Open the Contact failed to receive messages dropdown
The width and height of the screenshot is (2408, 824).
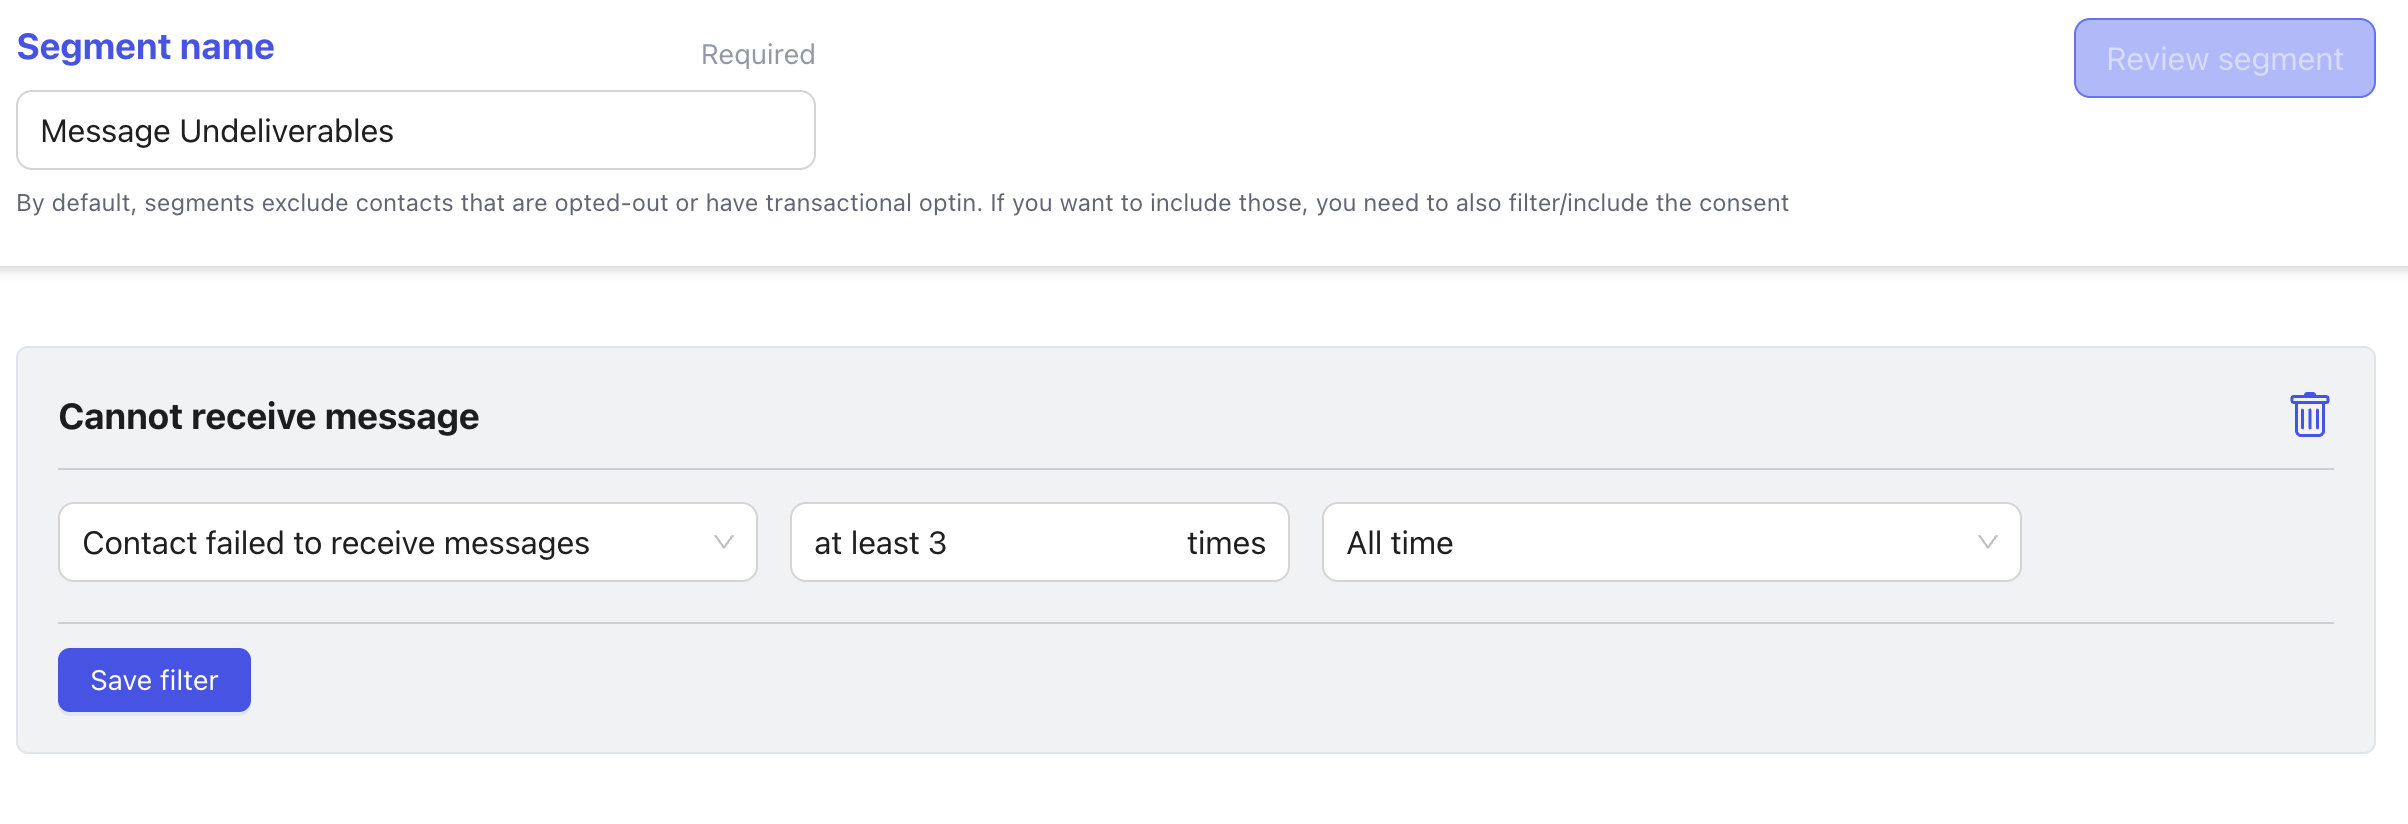[x=407, y=542]
